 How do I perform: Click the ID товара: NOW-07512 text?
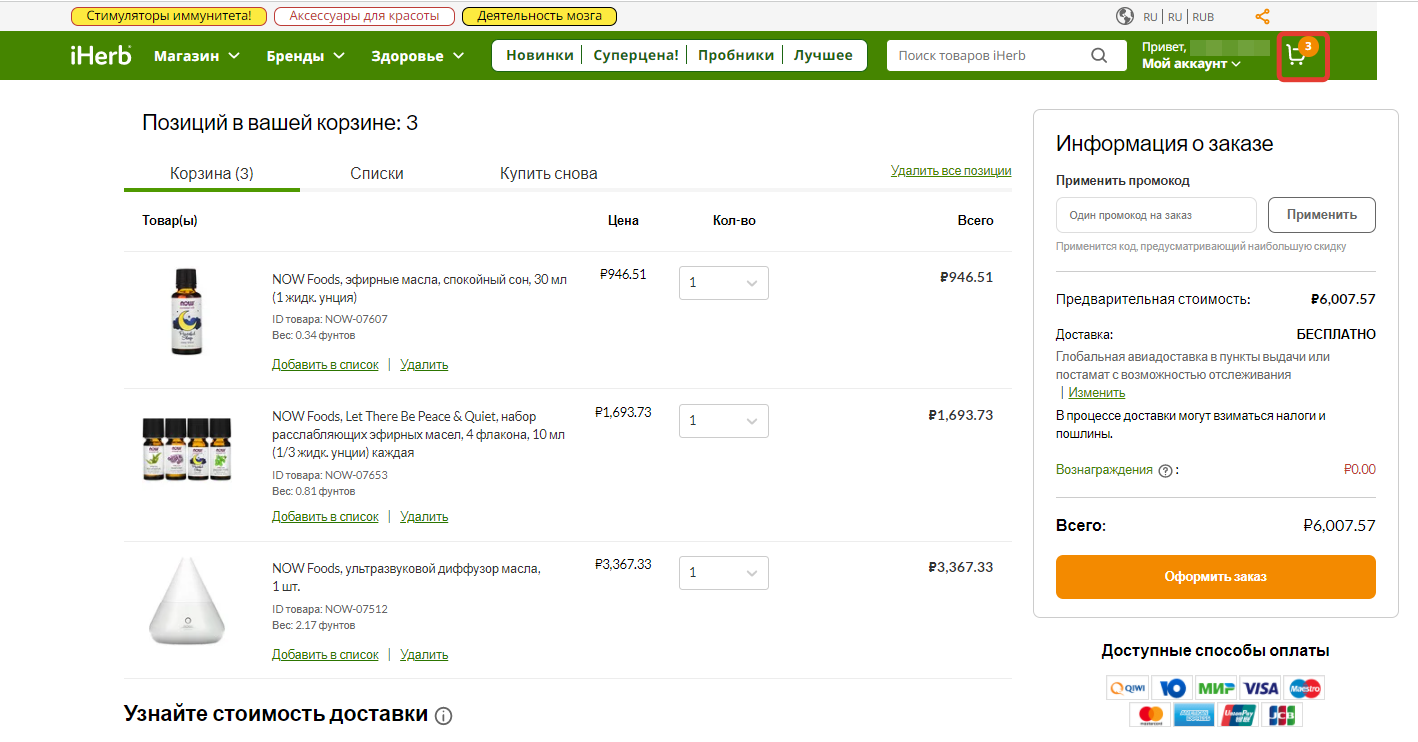[x=330, y=608]
